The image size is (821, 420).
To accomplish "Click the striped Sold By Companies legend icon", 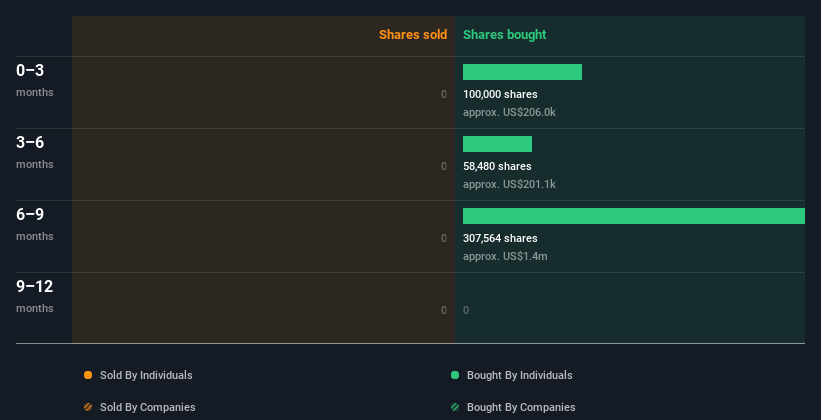I will point(88,407).
